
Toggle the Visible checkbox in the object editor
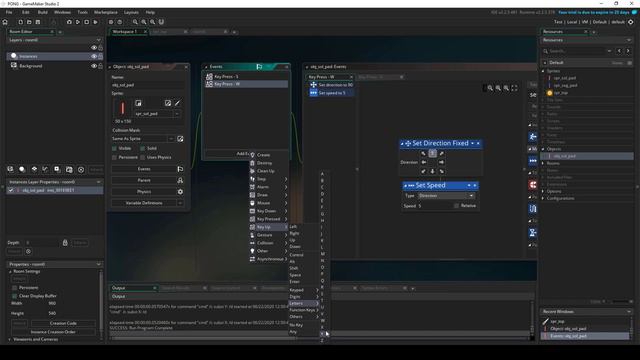coord(114,149)
